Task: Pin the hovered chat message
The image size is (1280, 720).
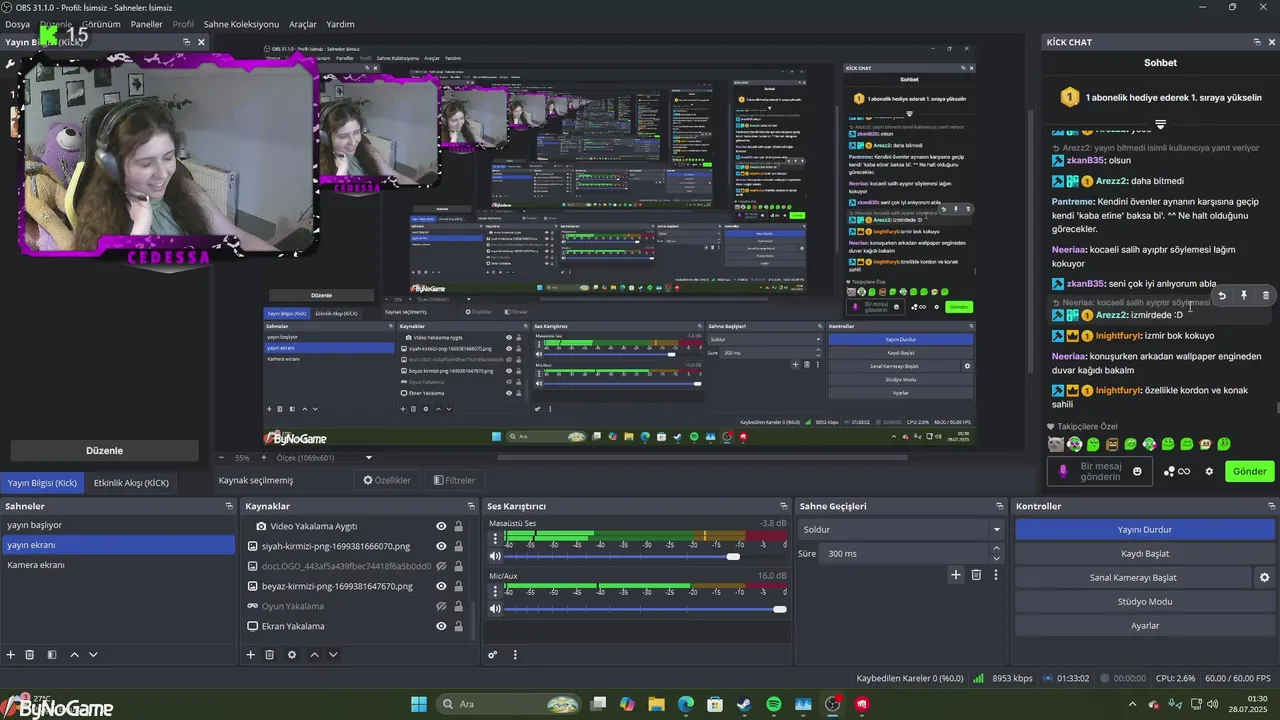Action: [x=1244, y=296]
